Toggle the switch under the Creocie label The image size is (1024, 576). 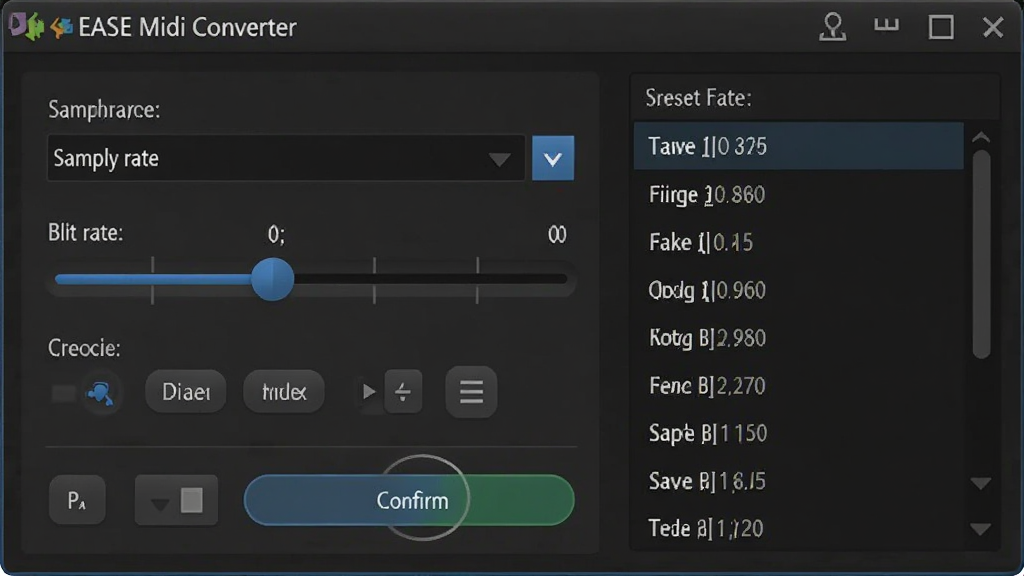[x=86, y=392]
